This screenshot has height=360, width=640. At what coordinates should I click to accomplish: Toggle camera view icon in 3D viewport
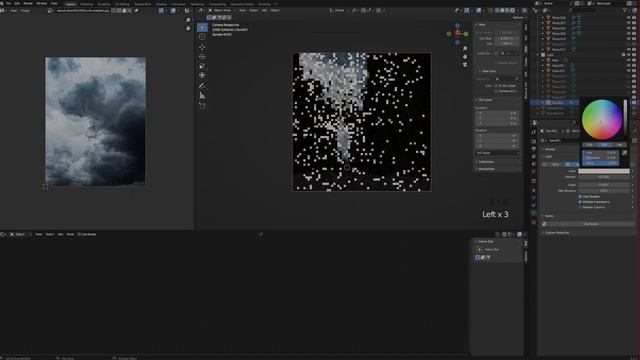465,64
